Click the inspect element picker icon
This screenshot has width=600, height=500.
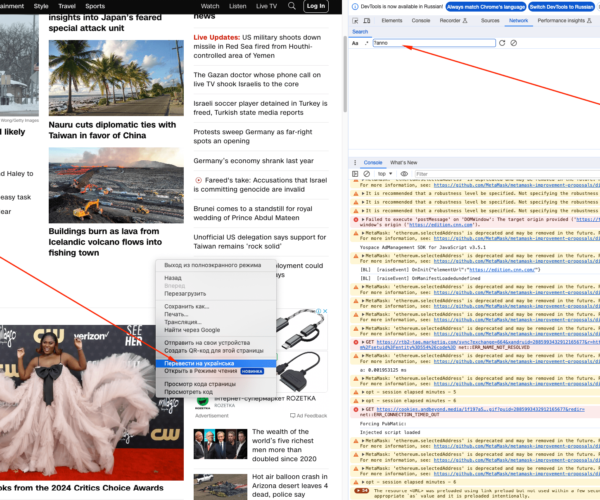[x=357, y=20]
